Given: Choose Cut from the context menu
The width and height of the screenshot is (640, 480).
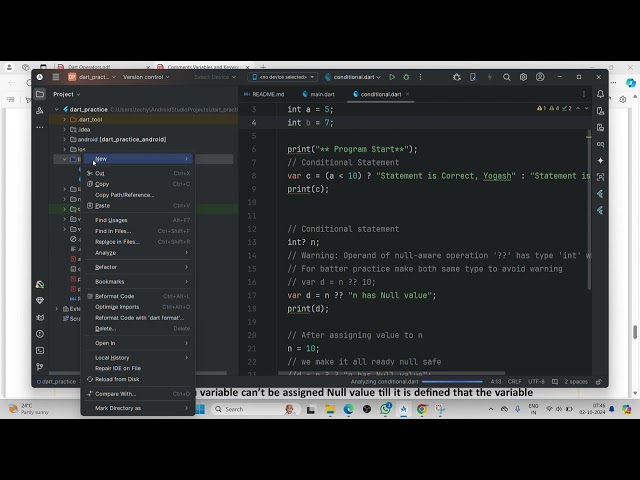Looking at the screenshot, I should 138,173.
